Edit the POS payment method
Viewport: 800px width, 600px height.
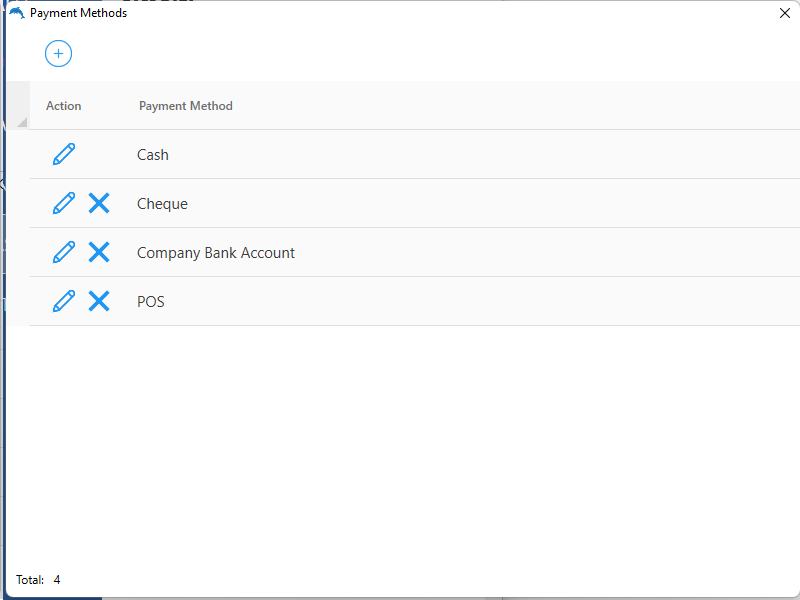(x=64, y=301)
